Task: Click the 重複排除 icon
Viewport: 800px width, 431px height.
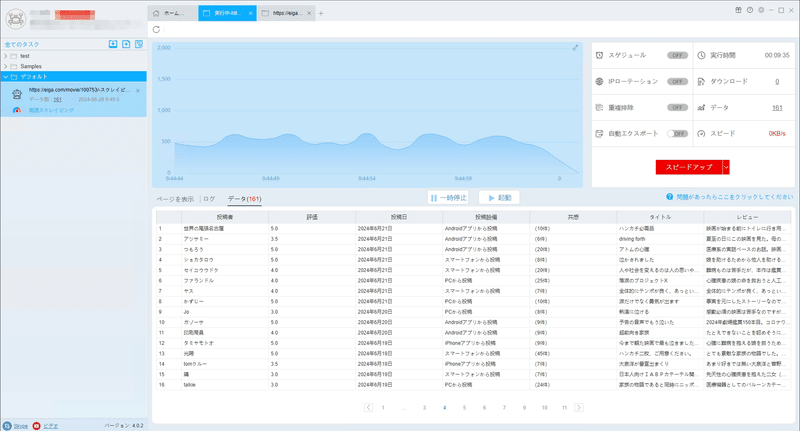Action: pos(599,108)
